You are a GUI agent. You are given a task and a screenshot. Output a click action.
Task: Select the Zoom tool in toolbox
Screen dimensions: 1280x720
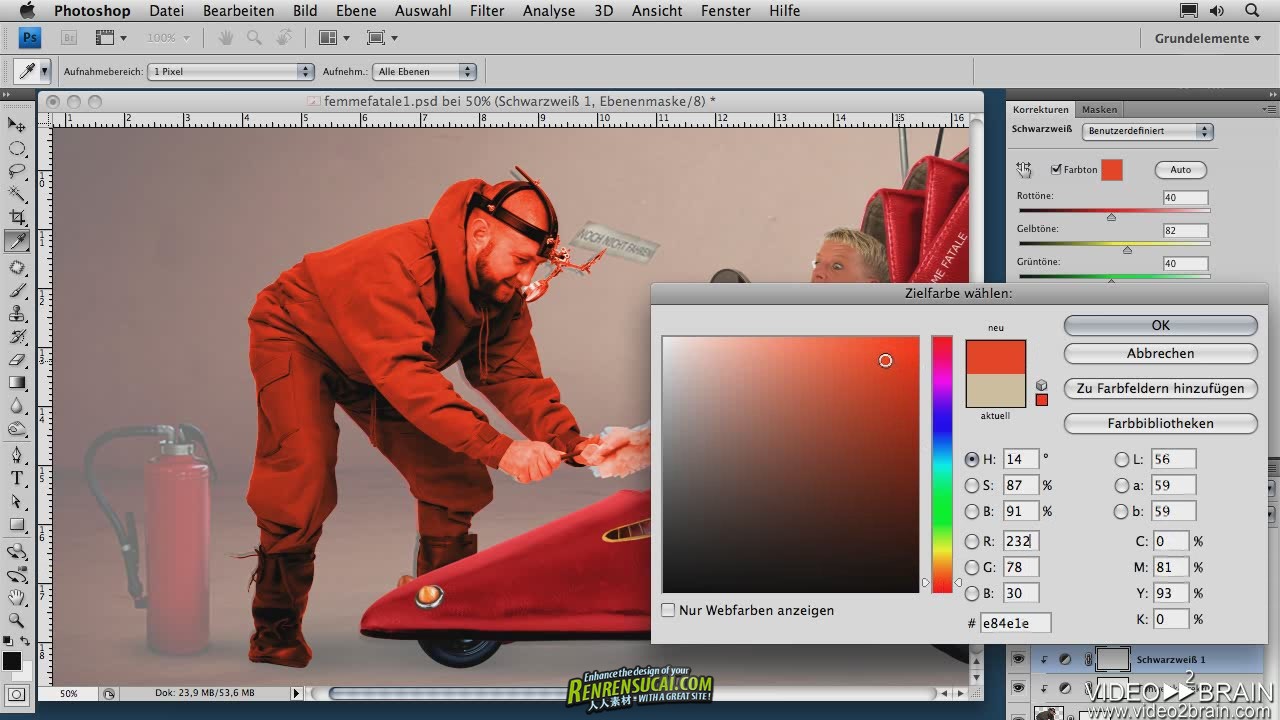point(17,620)
